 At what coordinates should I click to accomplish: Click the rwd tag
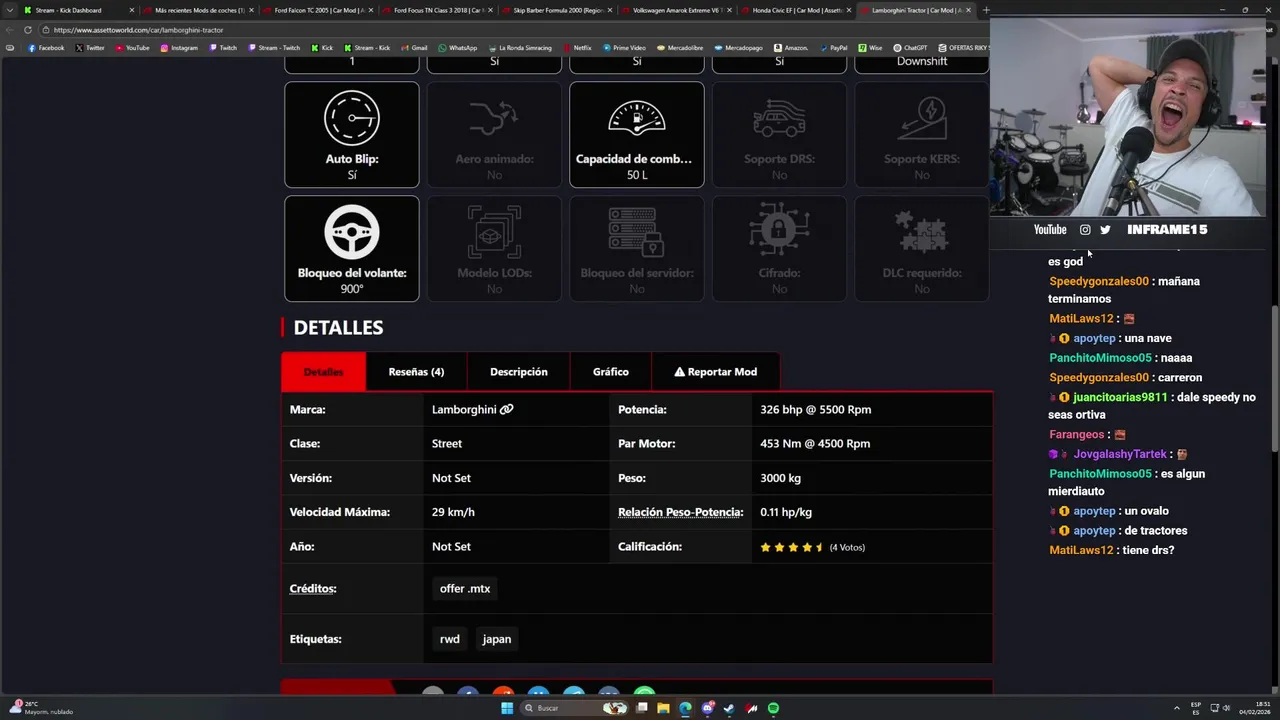(450, 639)
